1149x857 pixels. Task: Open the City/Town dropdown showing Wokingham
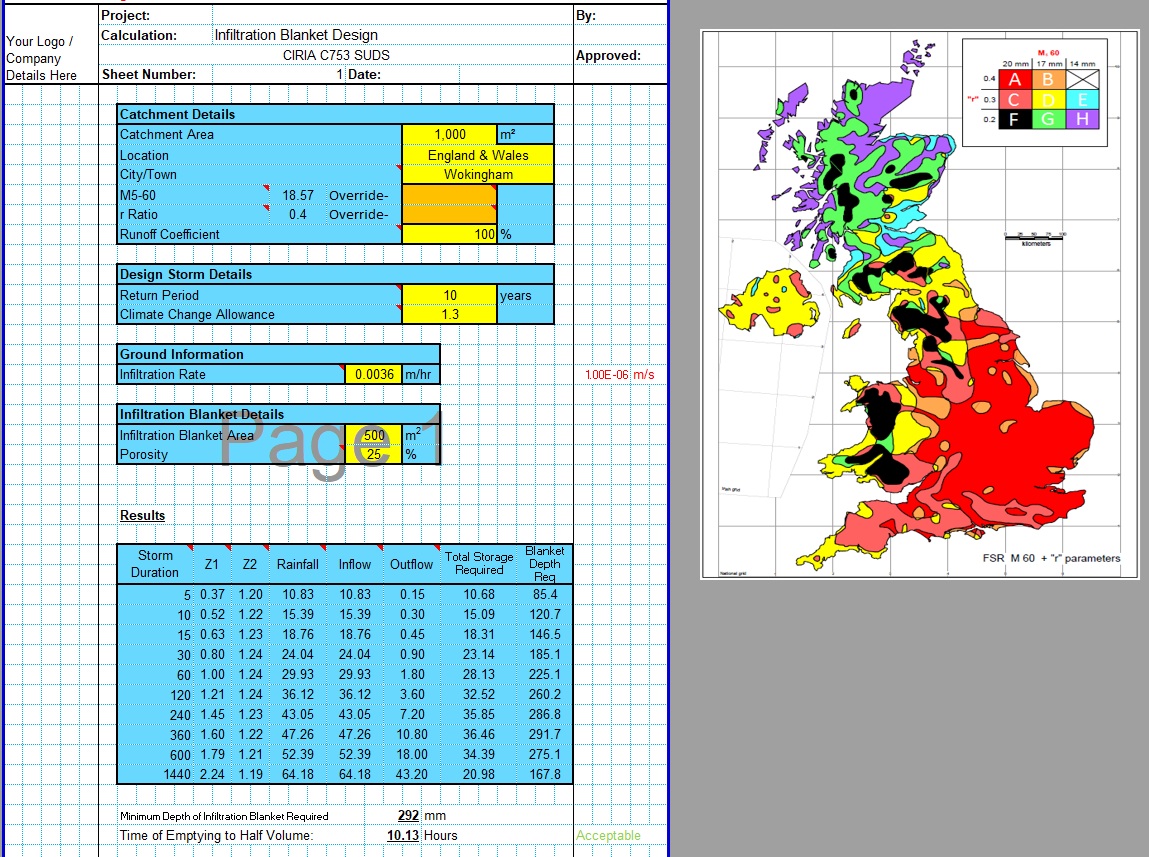tap(477, 174)
